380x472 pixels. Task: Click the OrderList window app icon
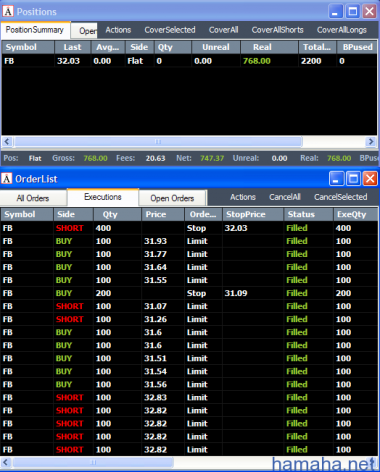click(7, 179)
